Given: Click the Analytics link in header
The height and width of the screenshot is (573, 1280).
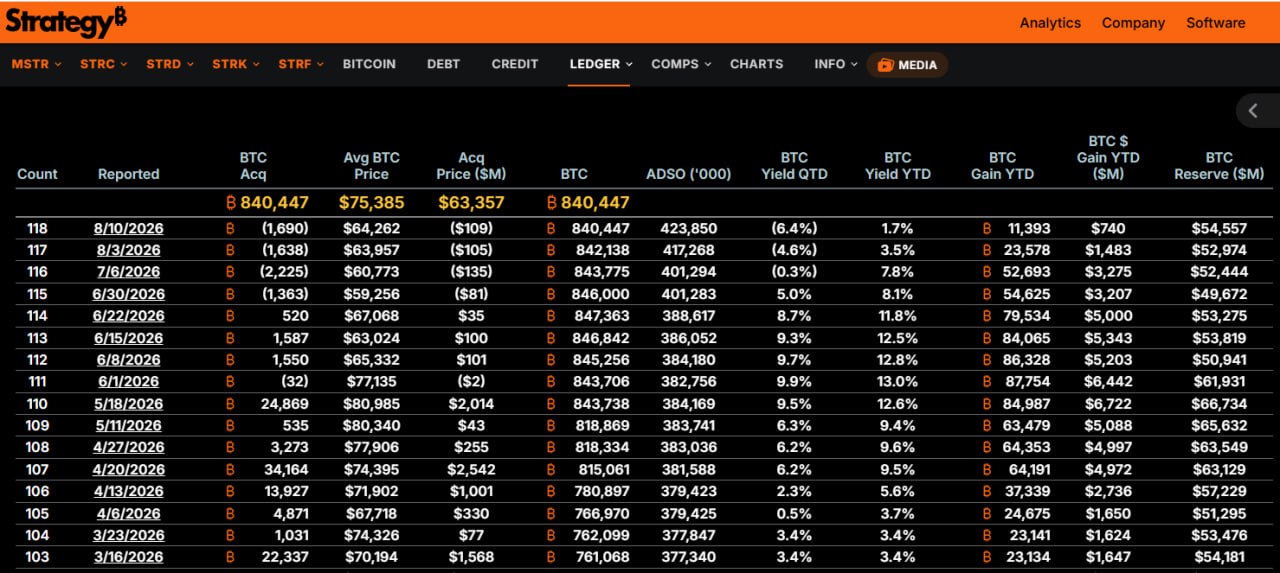Looking at the screenshot, I should click(x=1050, y=23).
